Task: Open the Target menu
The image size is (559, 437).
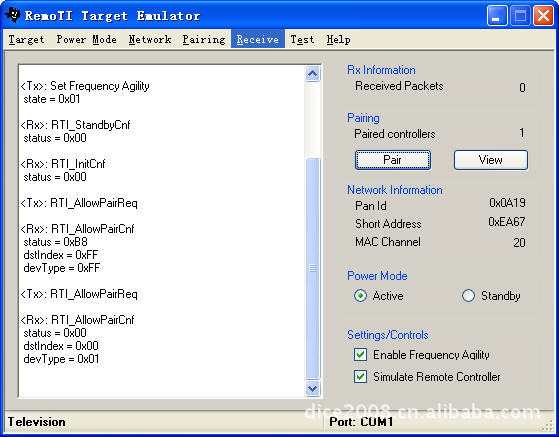Action: 26,40
